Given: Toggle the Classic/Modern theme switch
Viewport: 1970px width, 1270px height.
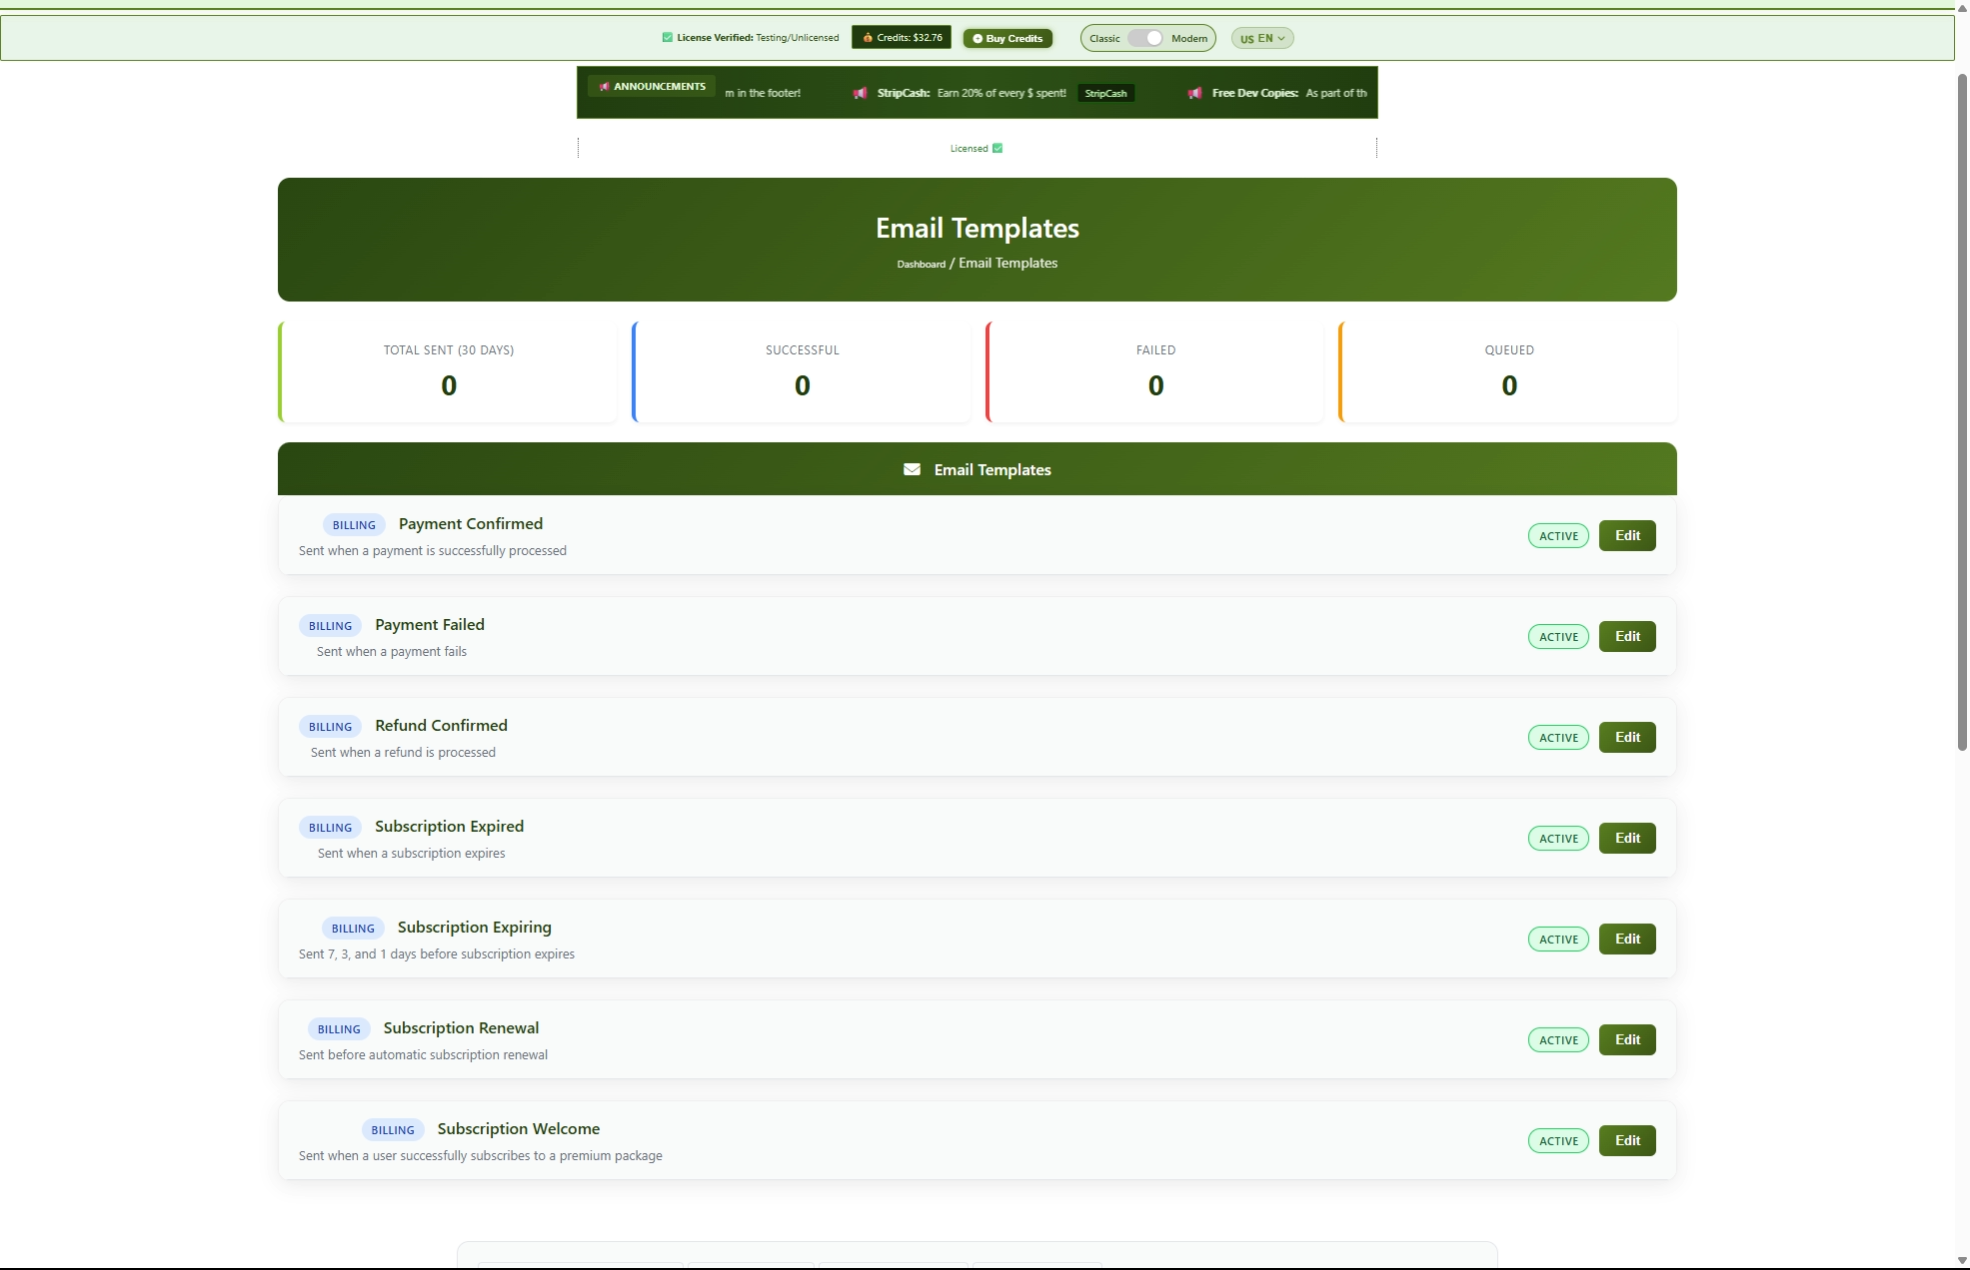Looking at the screenshot, I should point(1146,38).
